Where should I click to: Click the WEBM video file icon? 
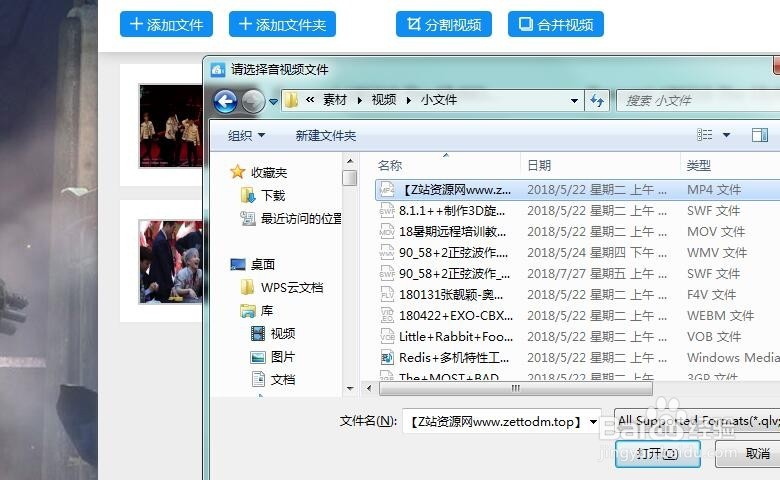click(387, 315)
